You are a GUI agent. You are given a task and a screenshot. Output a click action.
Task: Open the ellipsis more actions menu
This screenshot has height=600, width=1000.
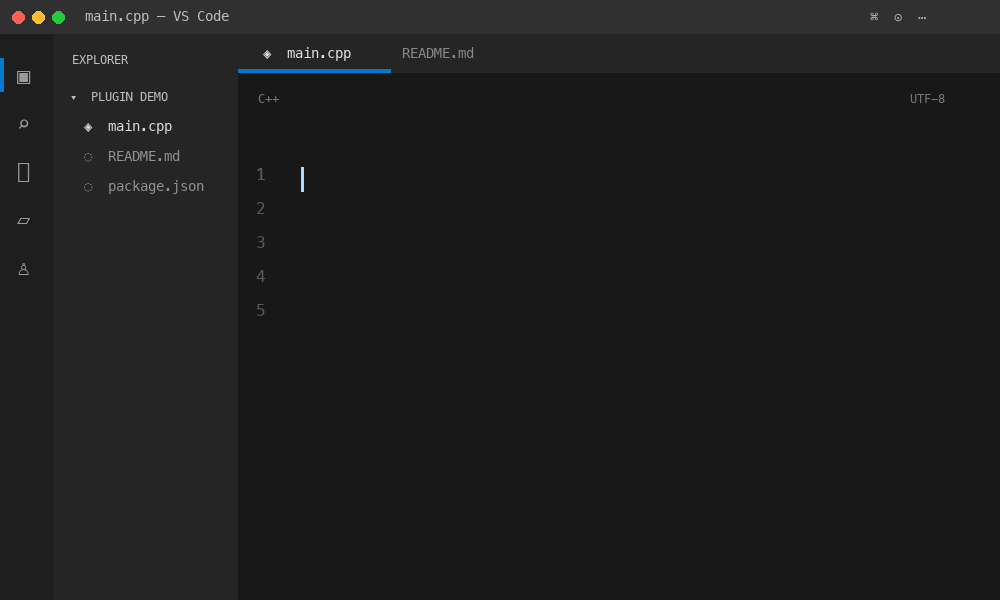pos(922,17)
